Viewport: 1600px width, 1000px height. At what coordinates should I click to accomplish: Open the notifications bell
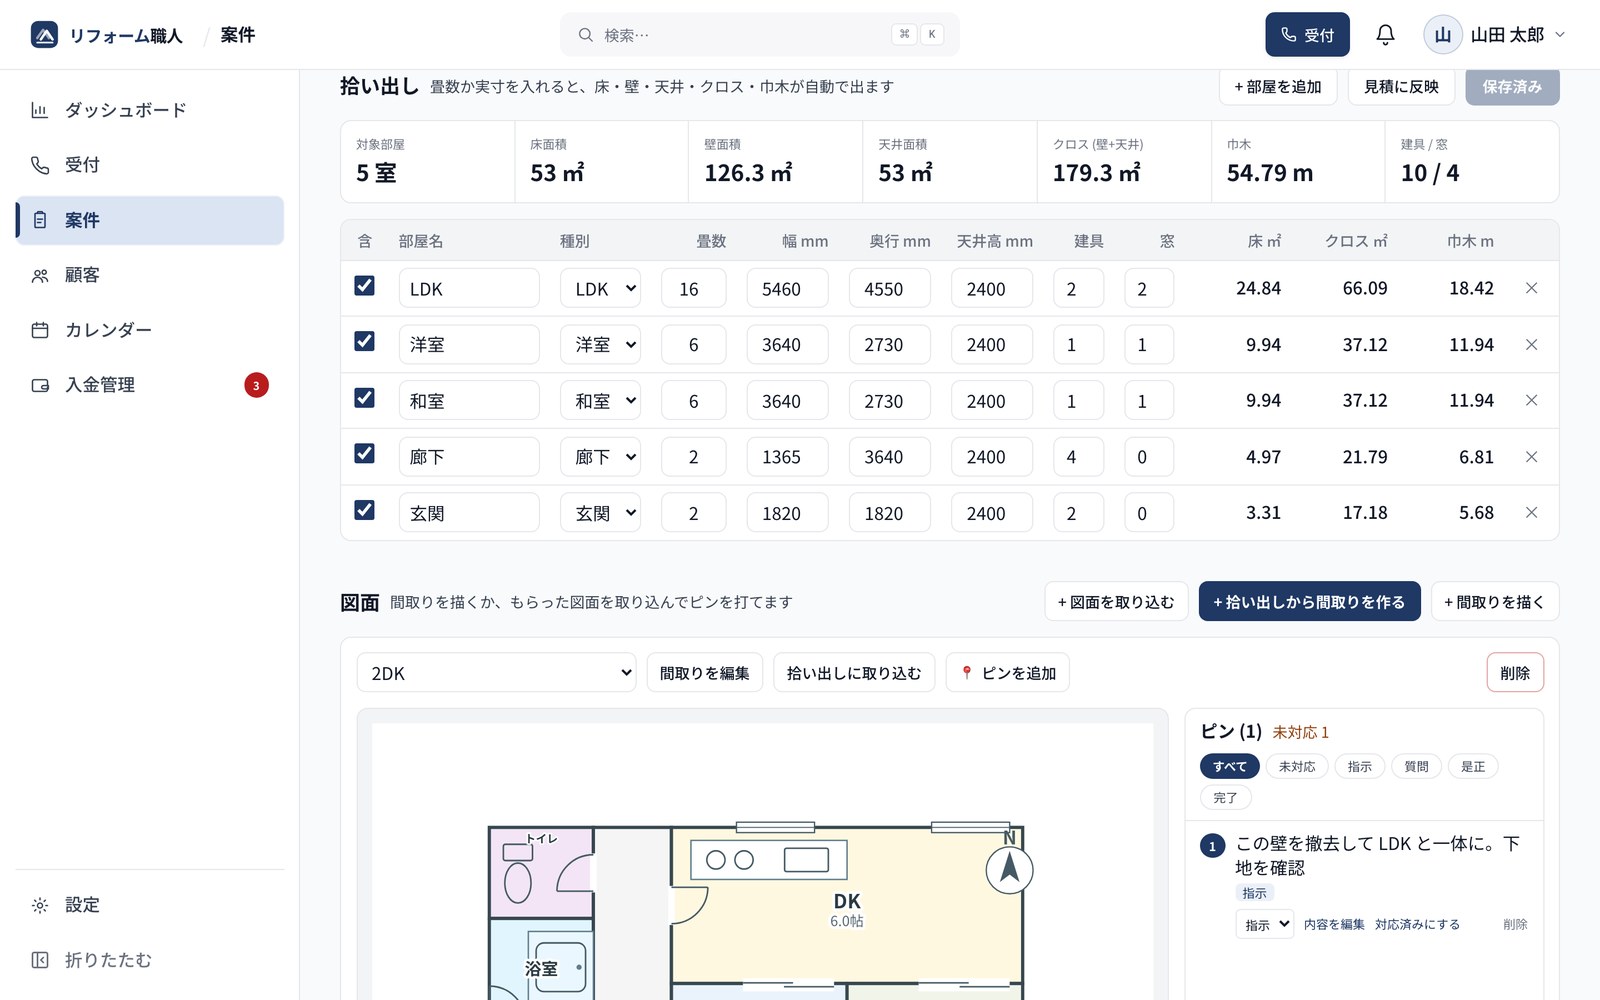[x=1385, y=35]
